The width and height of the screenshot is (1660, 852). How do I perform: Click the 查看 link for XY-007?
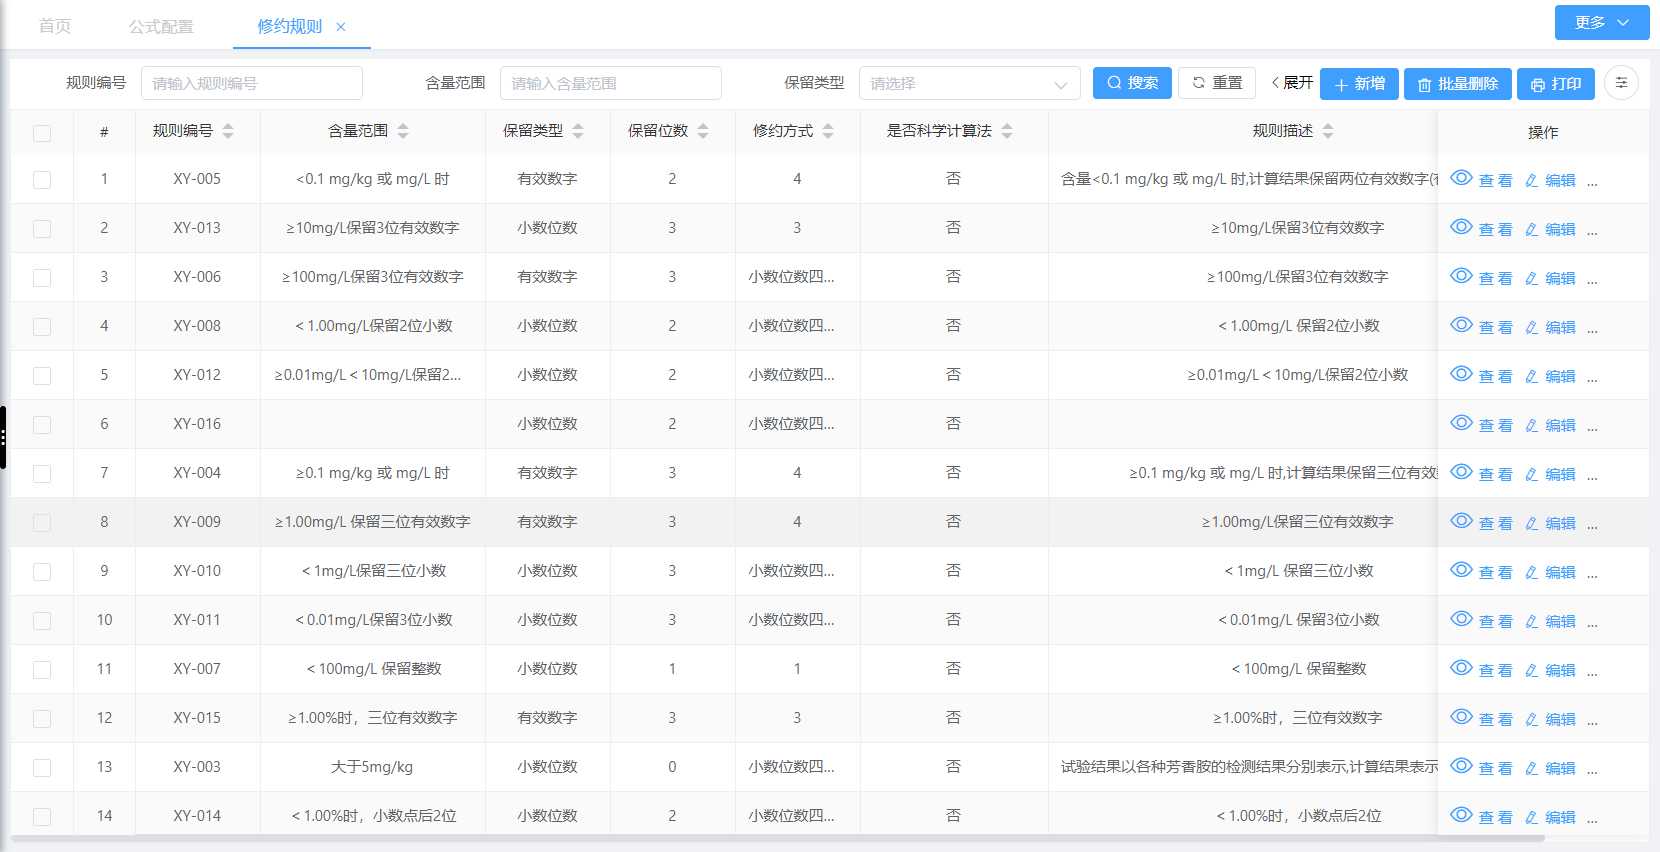click(1496, 670)
